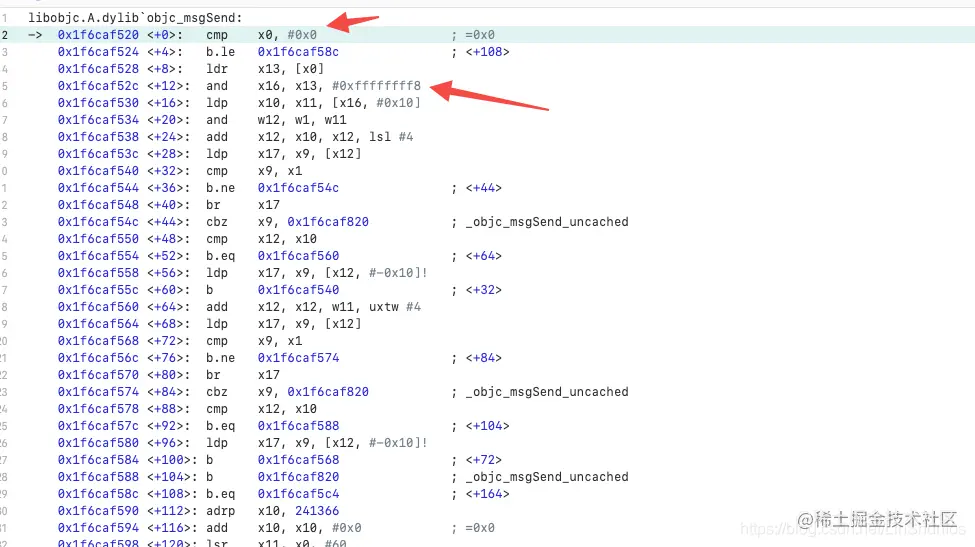The image size is (975, 547).
Task: Click the comment '; <+104>'
Action: coord(480,425)
